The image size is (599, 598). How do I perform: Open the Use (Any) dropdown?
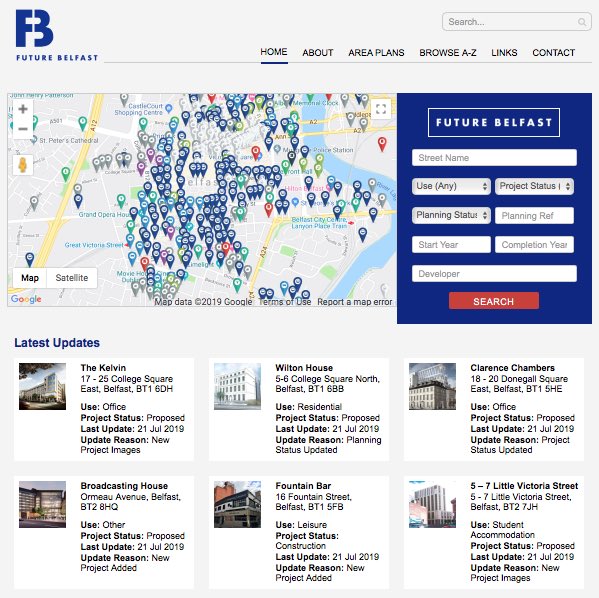pos(451,186)
